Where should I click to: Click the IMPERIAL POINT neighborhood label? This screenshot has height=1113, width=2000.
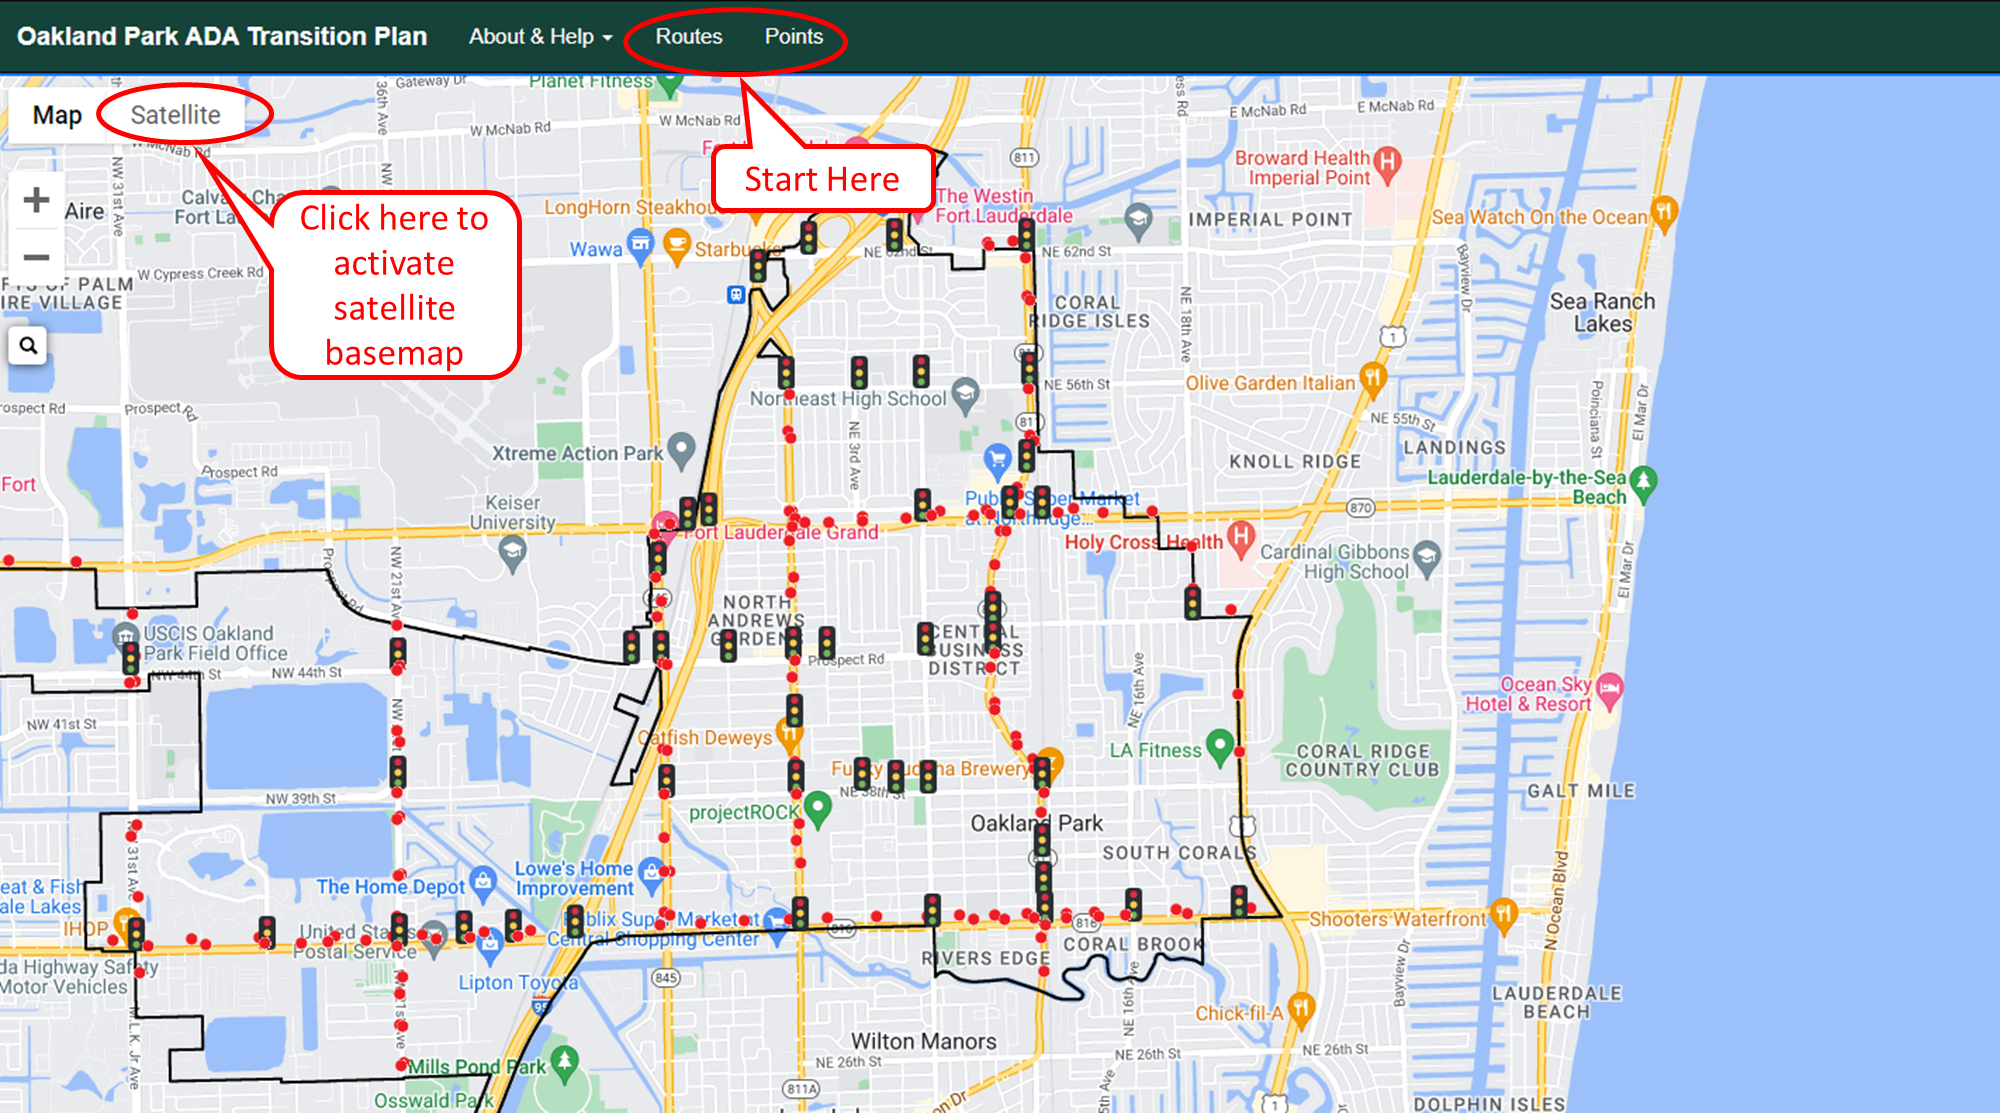point(1270,220)
